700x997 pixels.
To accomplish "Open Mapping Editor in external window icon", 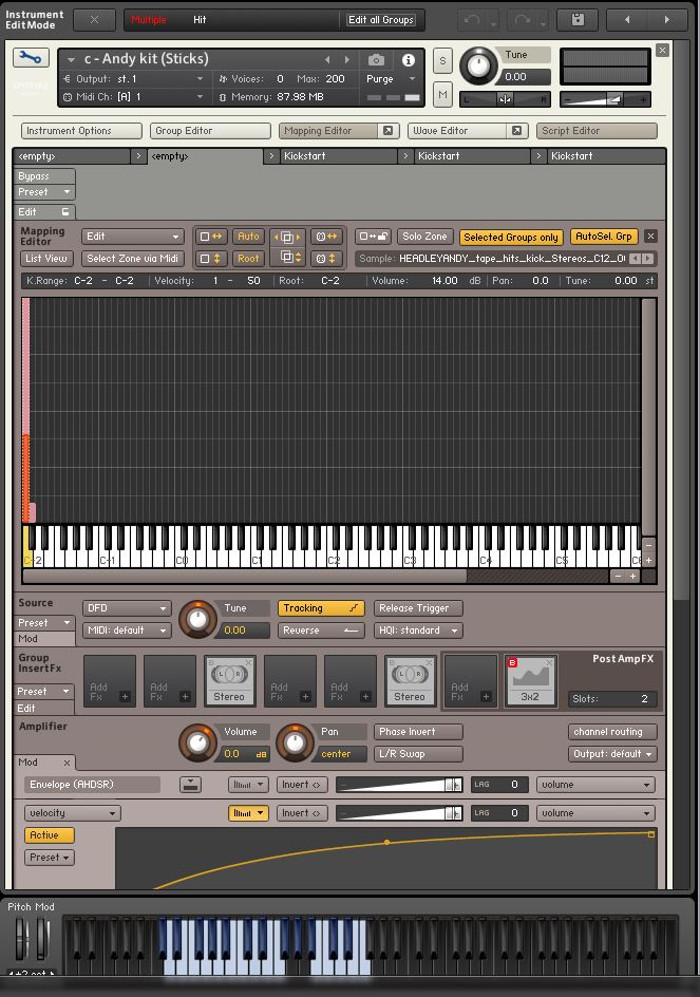I will pyautogui.click(x=387, y=130).
